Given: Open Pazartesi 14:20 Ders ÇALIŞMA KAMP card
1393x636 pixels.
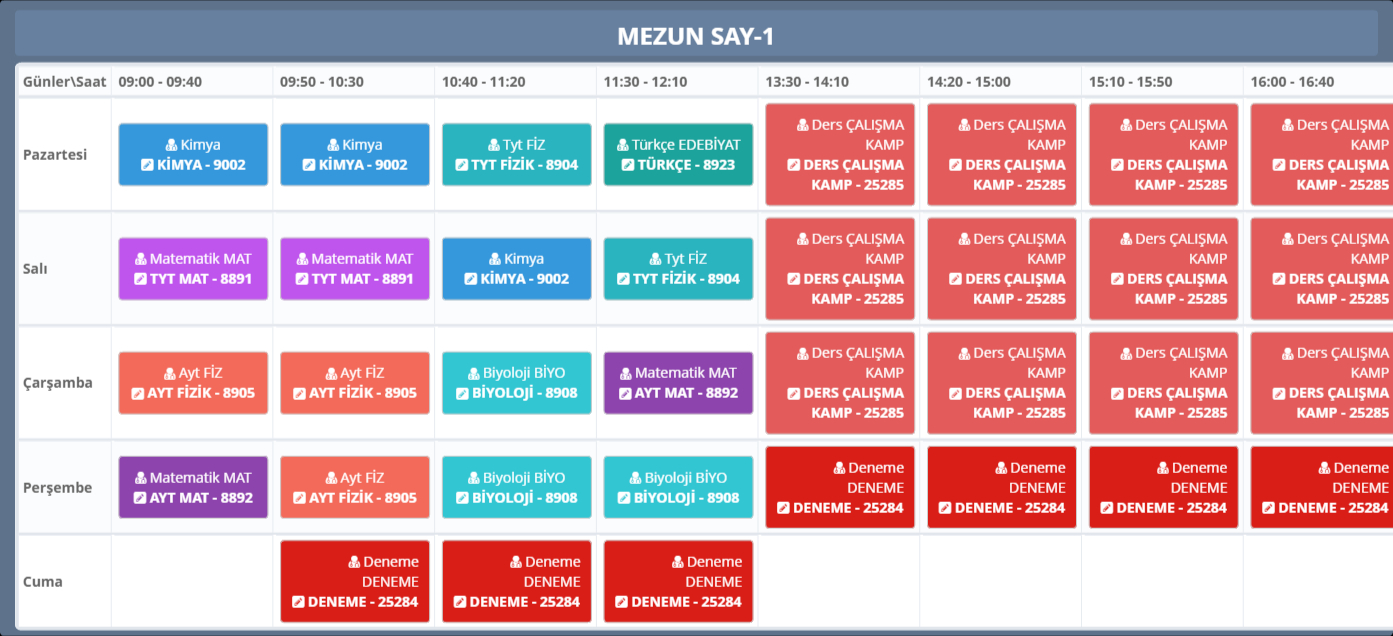Looking at the screenshot, I should tap(1001, 154).
